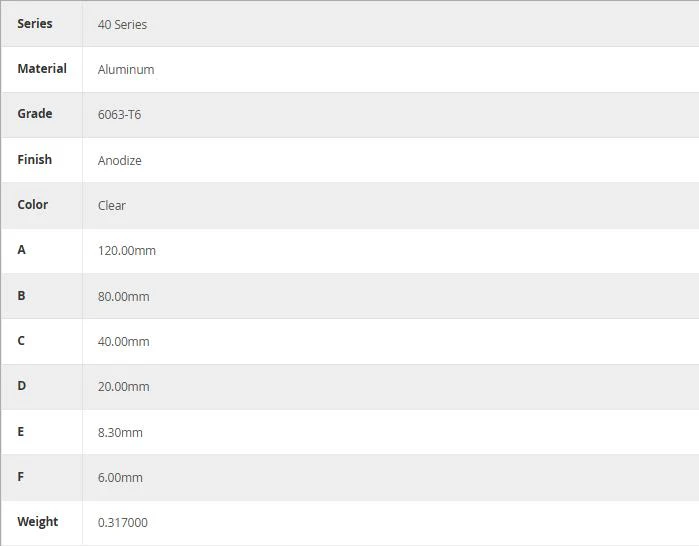
Task: Click the Weight row label
Action: click(38, 521)
